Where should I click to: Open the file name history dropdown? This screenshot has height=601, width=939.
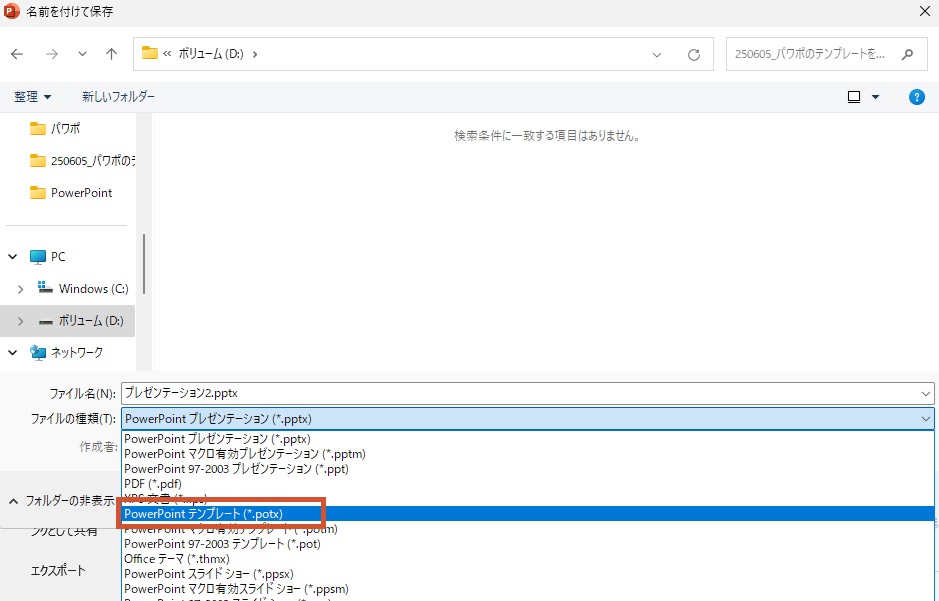tap(926, 393)
